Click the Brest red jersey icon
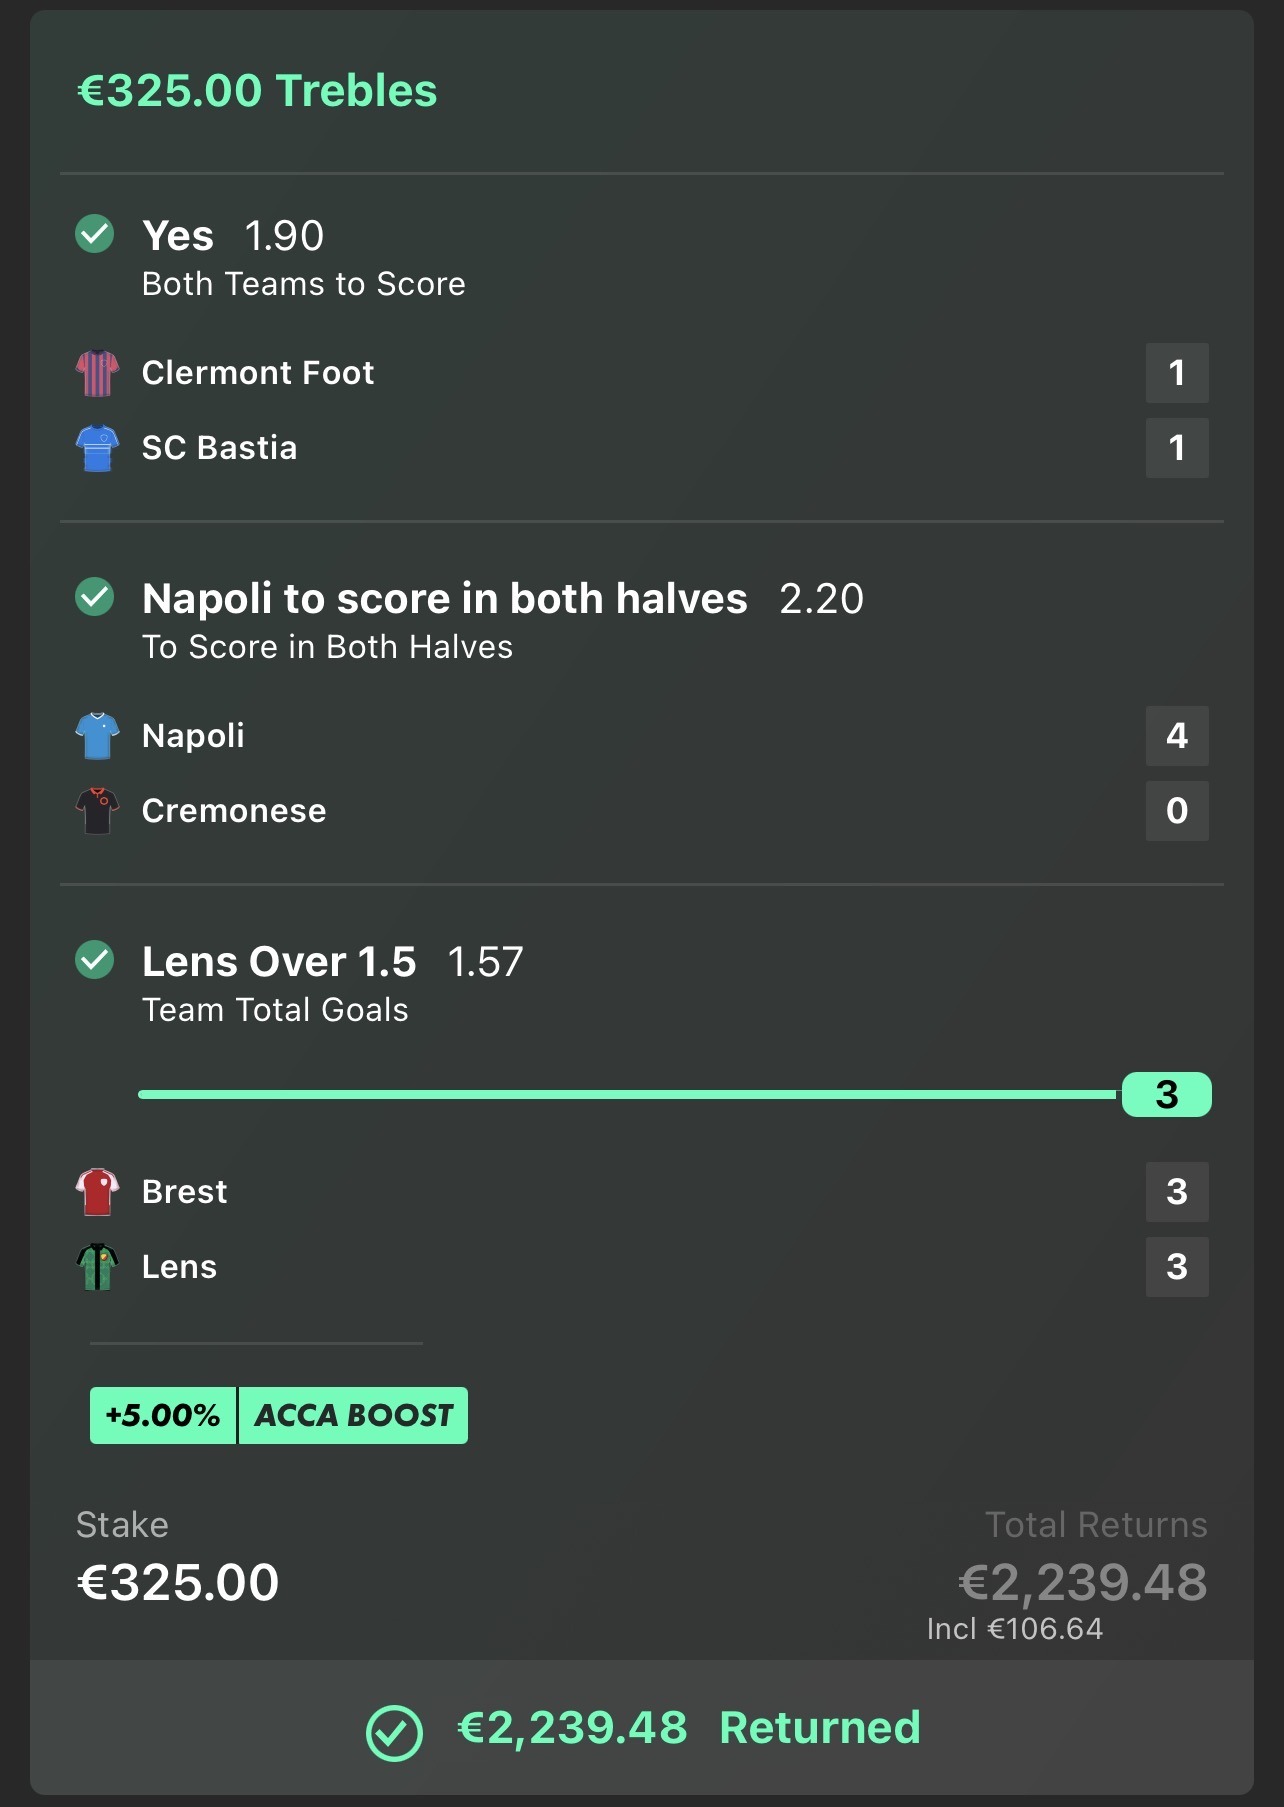This screenshot has width=1284, height=1807. (x=97, y=1192)
